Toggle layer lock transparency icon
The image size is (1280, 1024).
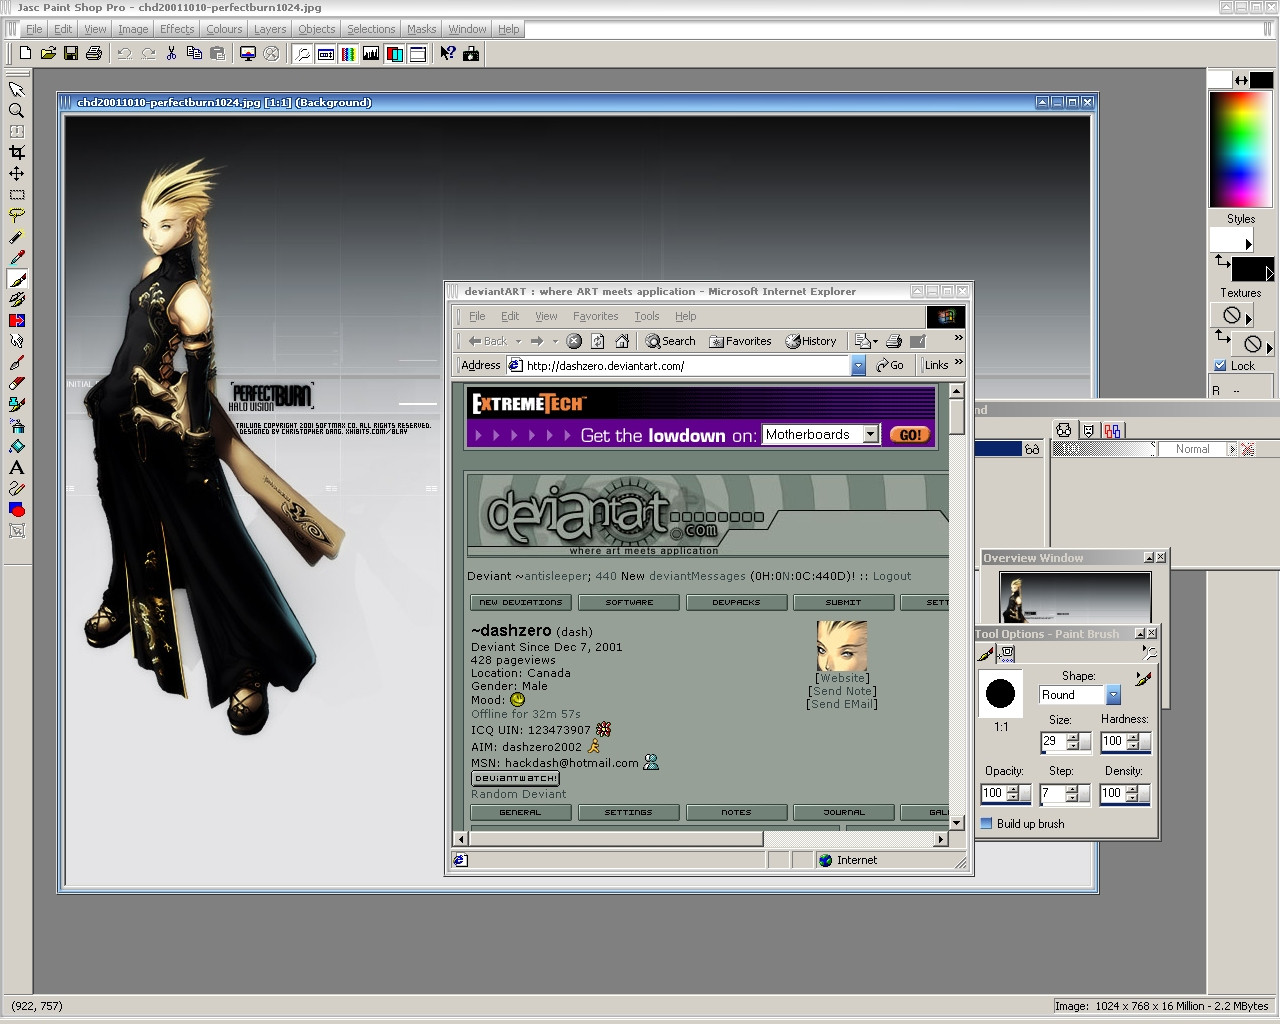pos(1247,449)
